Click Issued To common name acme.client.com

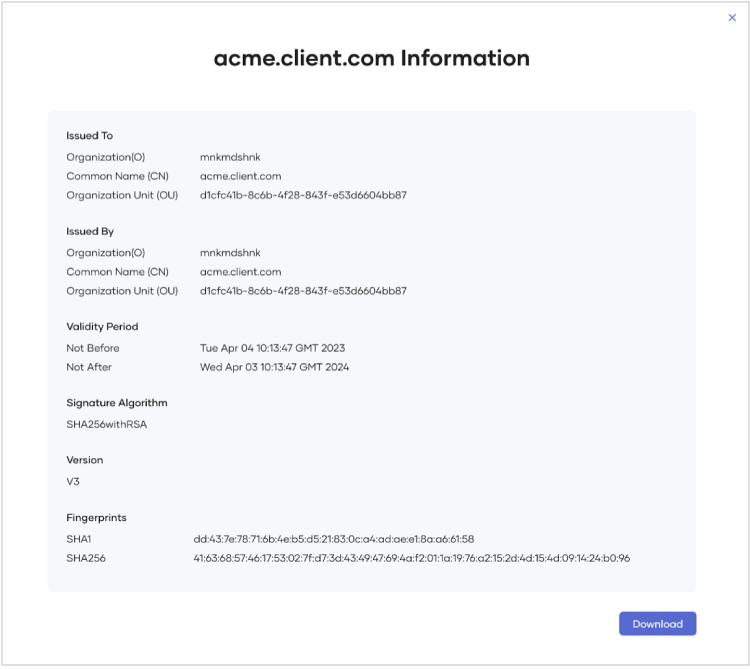point(240,176)
